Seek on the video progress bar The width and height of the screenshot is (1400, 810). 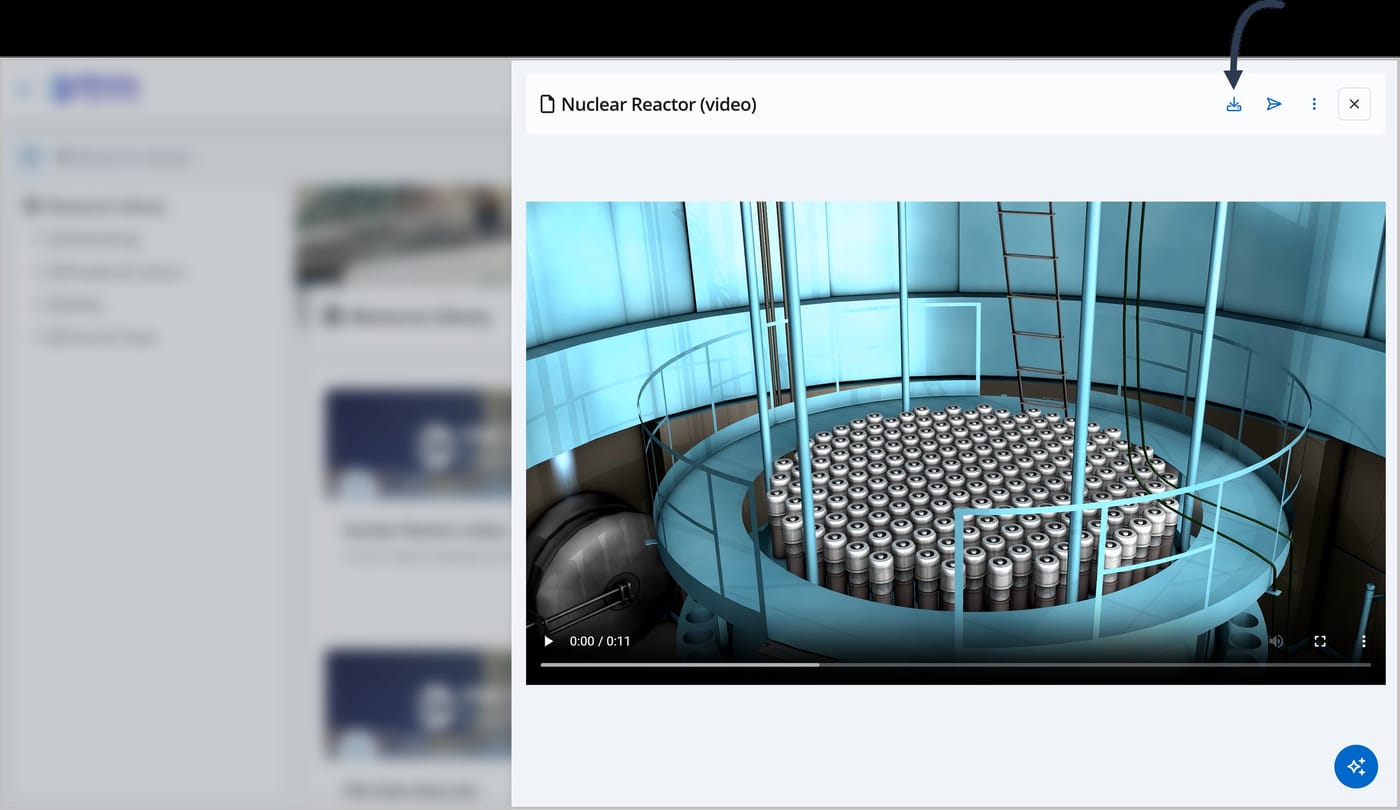coord(956,664)
